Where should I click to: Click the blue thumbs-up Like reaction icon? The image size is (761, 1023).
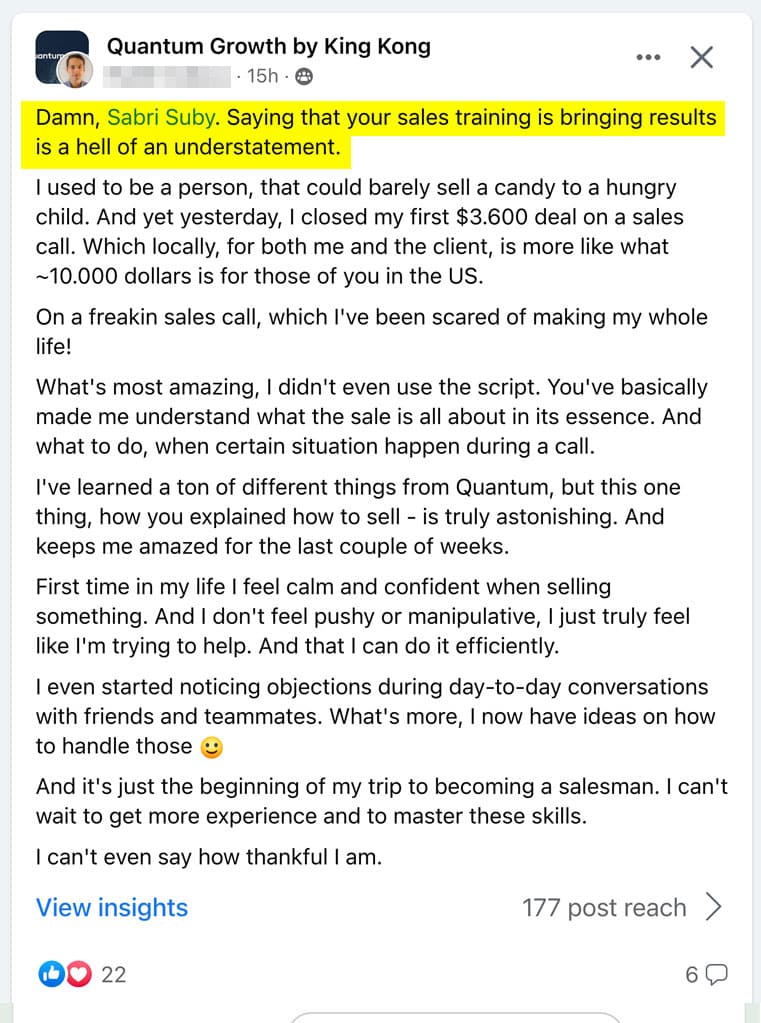point(51,974)
